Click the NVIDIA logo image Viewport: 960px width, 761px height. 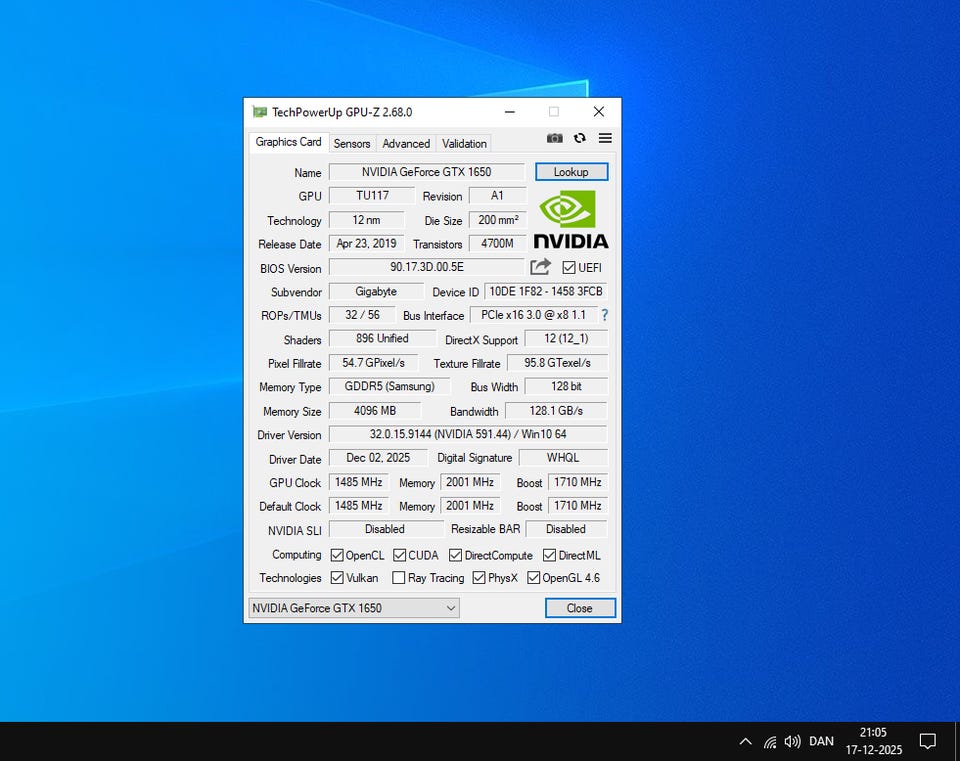point(570,219)
